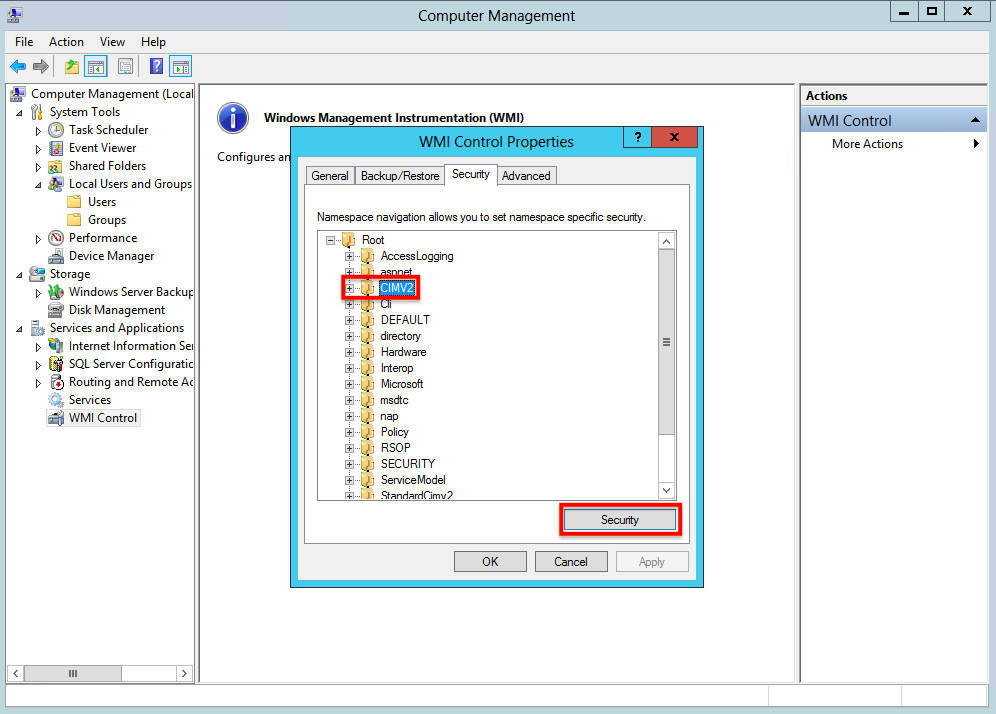
Task: Switch to the General tab
Action: click(330, 176)
